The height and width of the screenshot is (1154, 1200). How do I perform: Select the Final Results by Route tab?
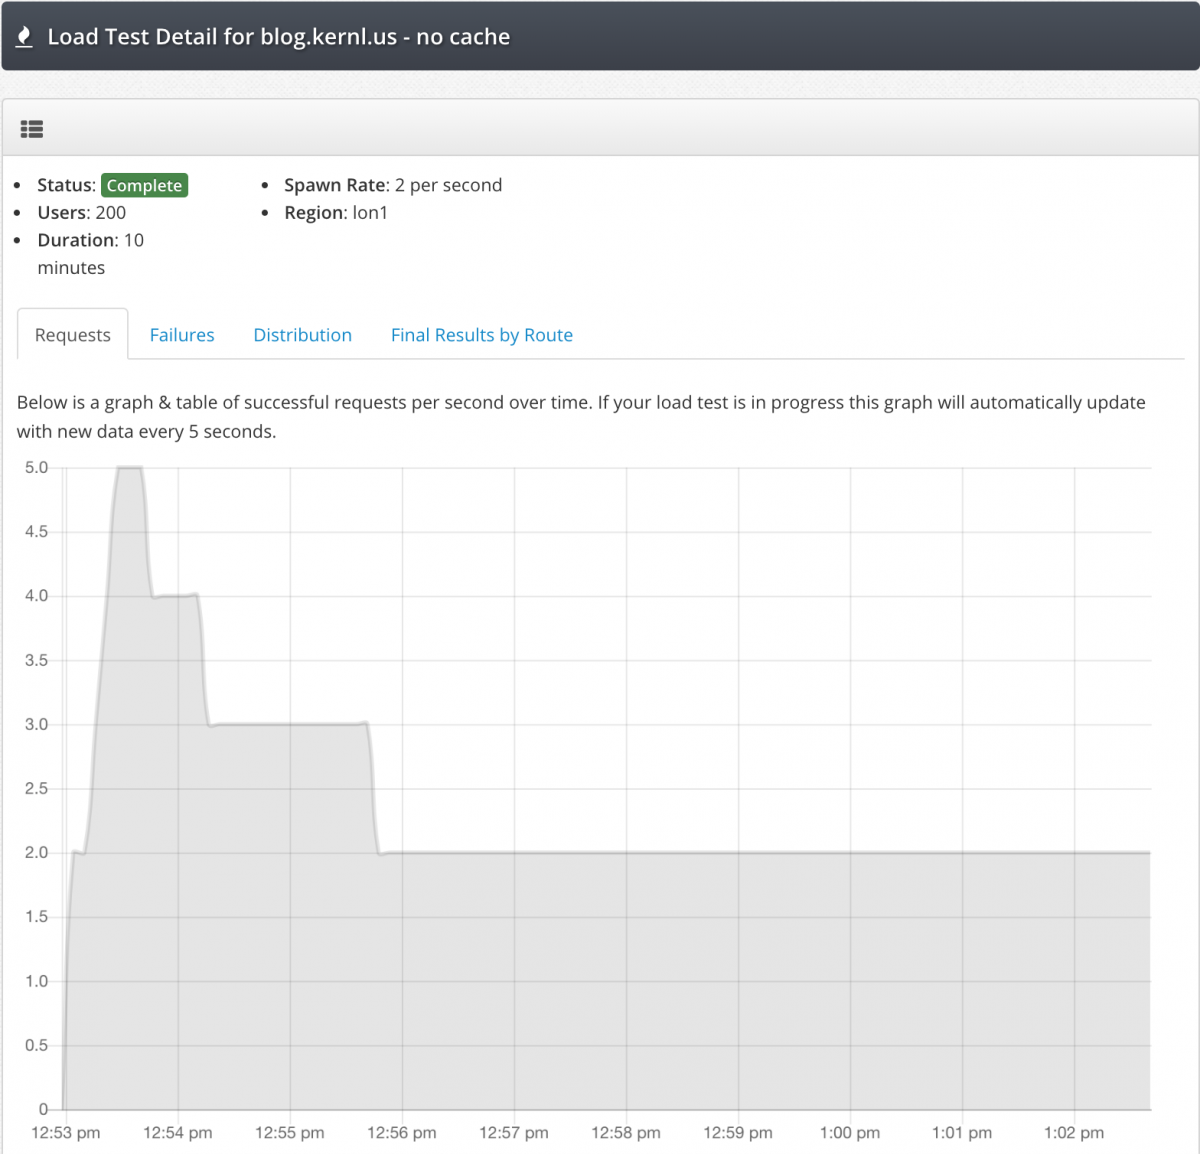click(x=481, y=335)
